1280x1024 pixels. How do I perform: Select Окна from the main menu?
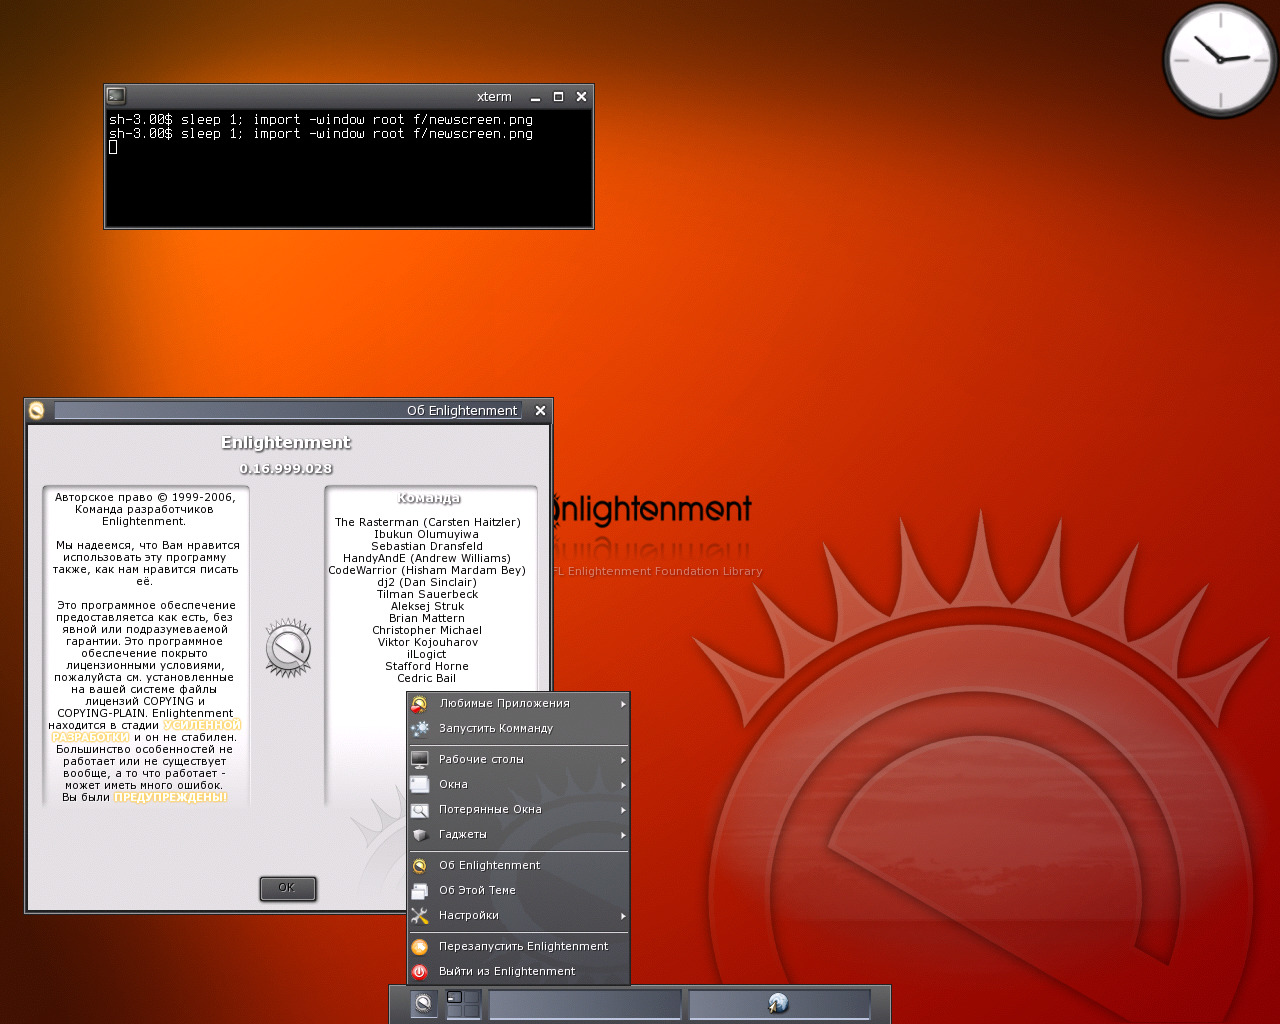pyautogui.click(x=453, y=784)
